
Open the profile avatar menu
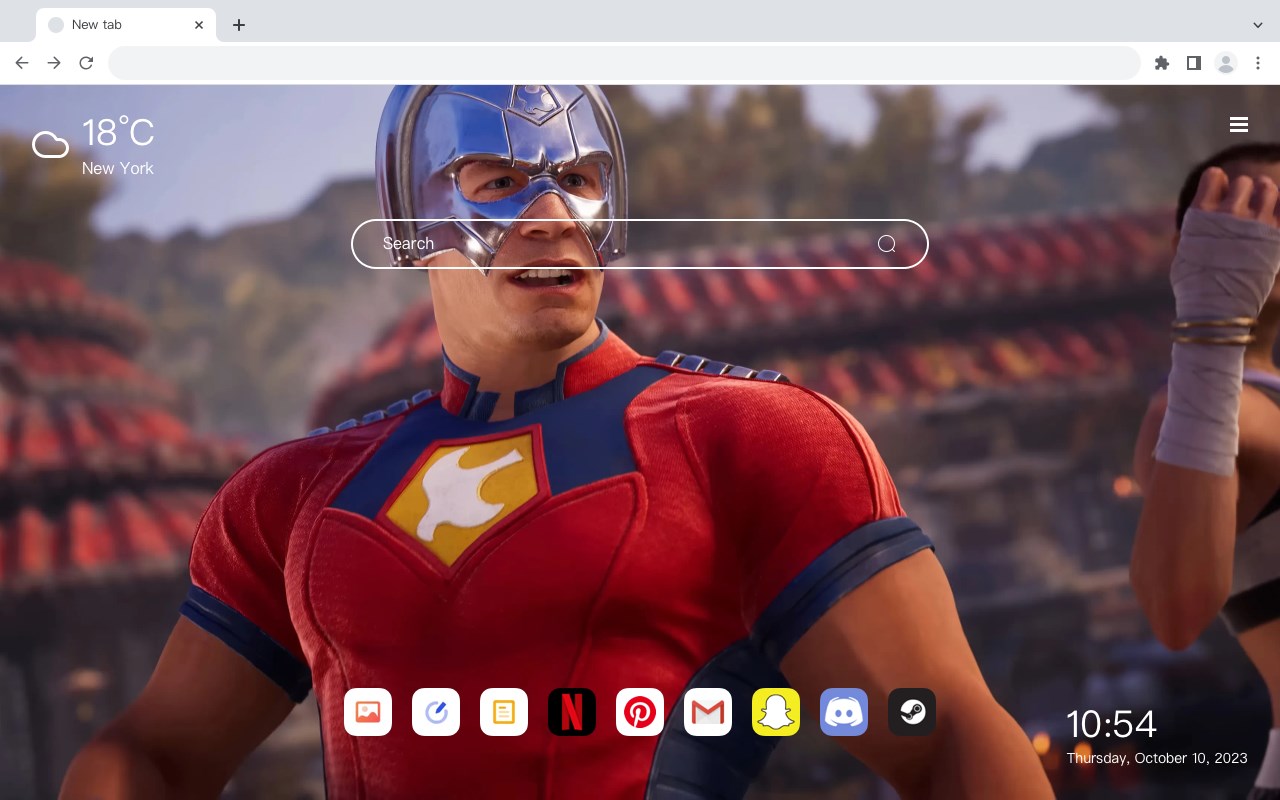pos(1226,63)
